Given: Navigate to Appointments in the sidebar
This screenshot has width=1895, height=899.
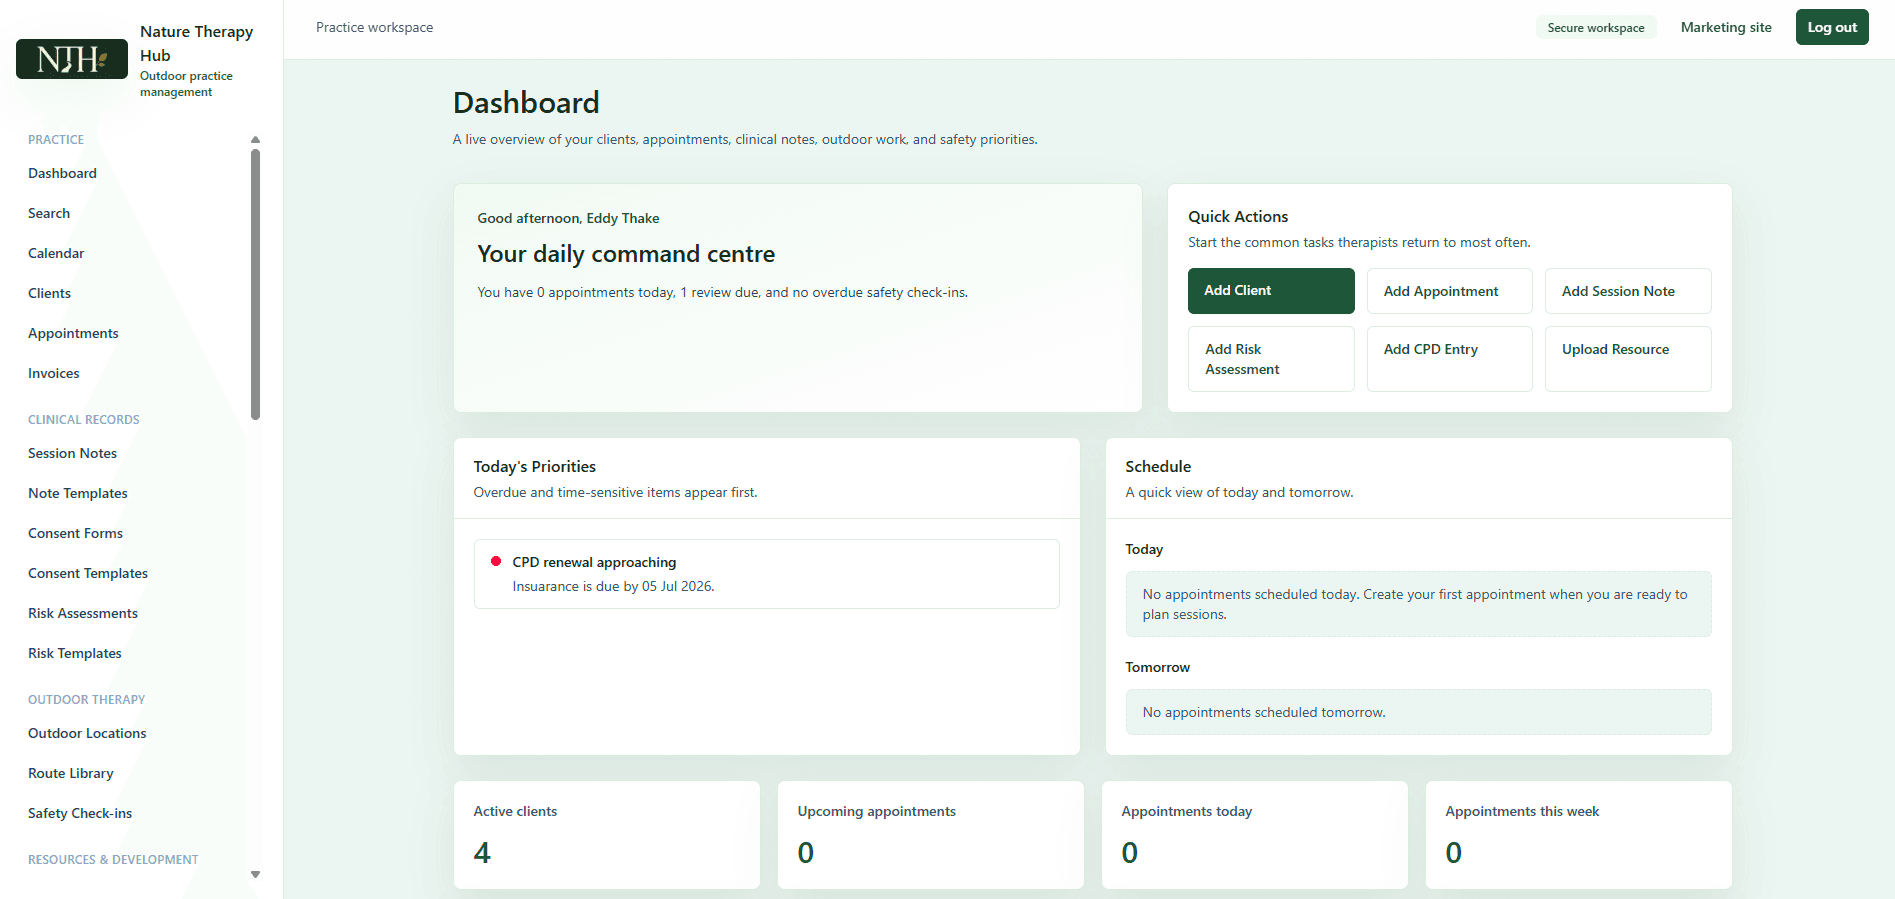Looking at the screenshot, I should [73, 333].
